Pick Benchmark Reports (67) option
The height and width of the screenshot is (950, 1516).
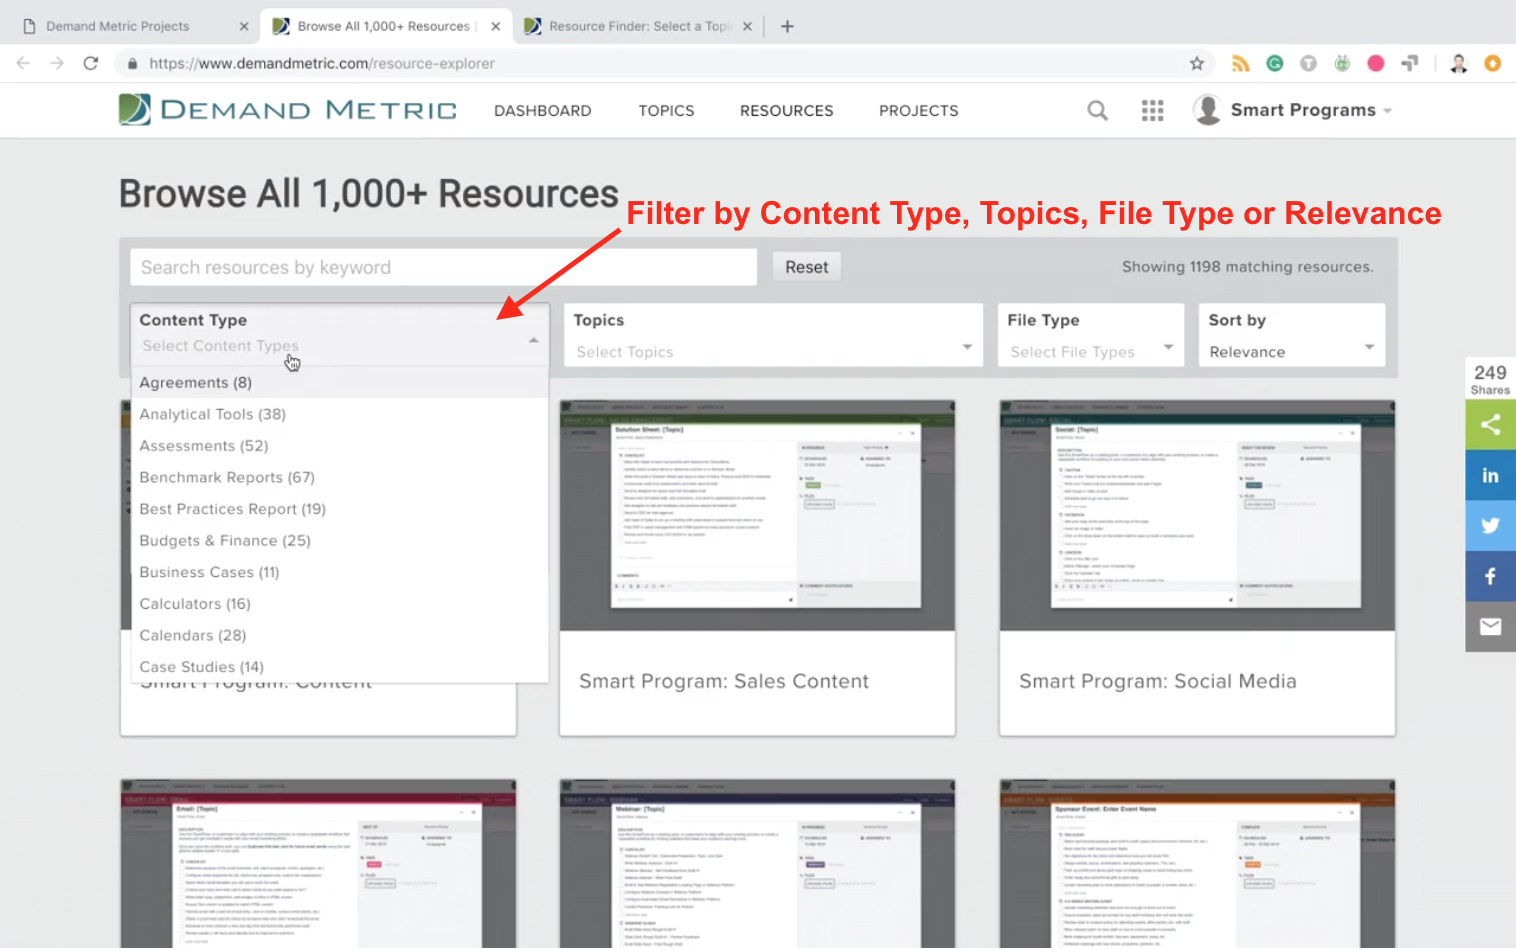click(340, 477)
